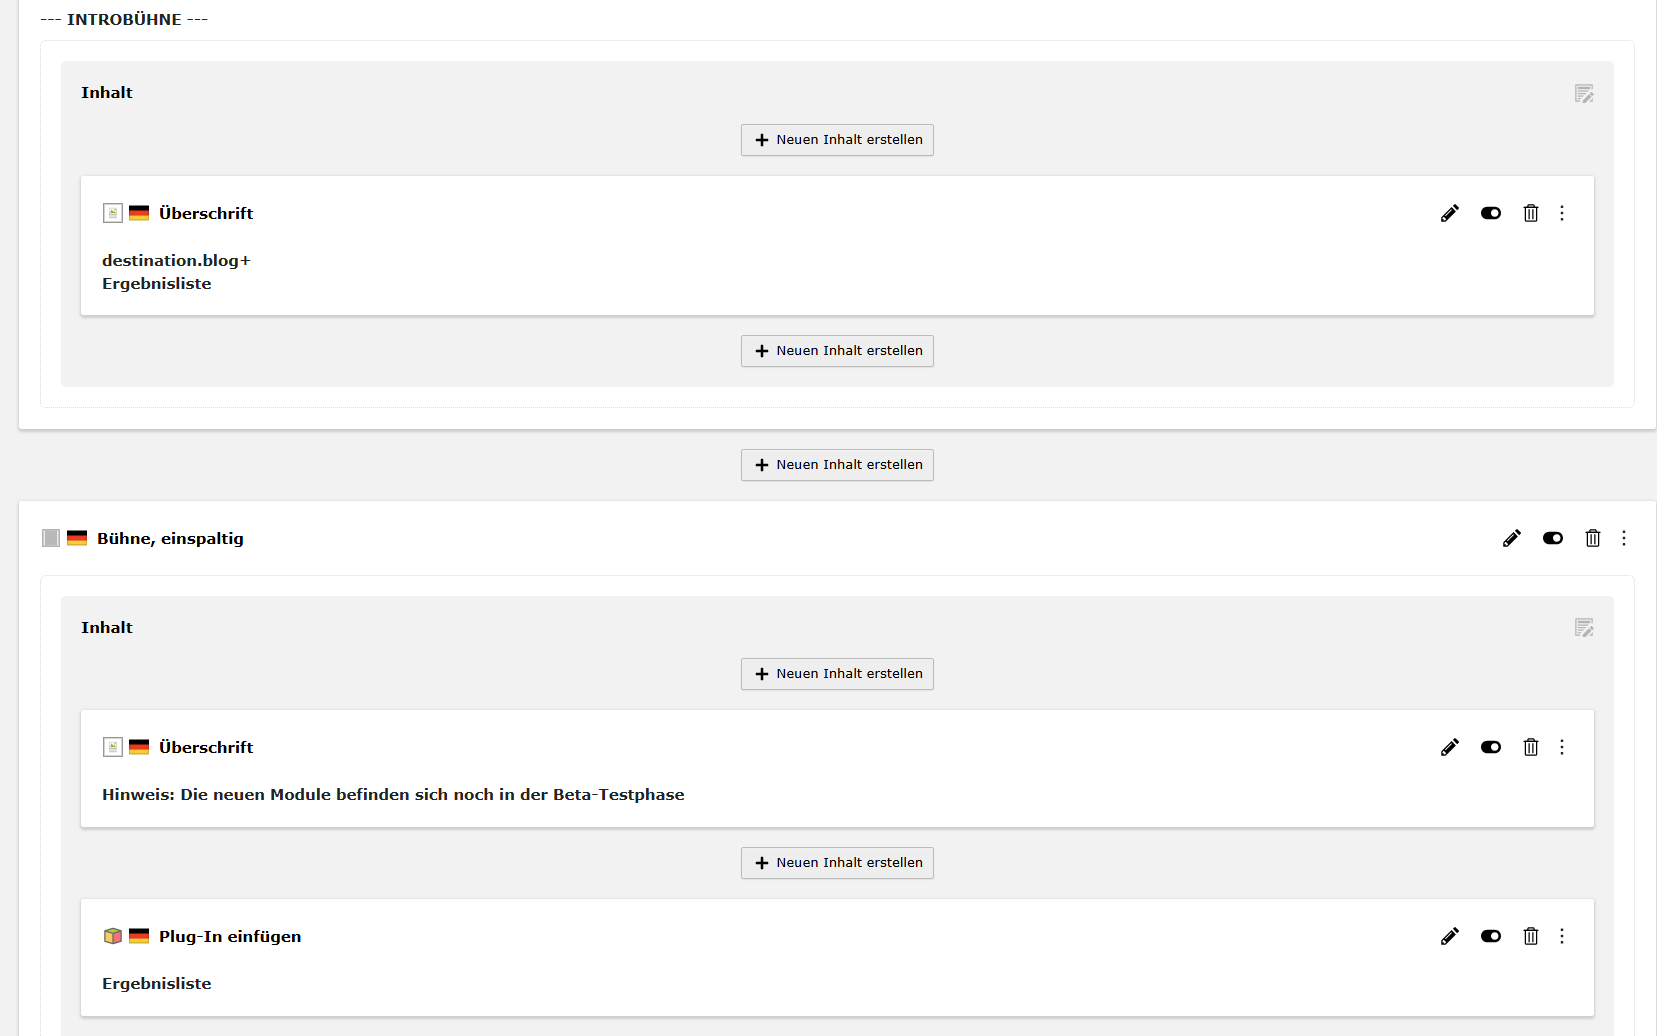
Task: Open more options menu for Bühne, einspaltig
Action: click(1624, 538)
